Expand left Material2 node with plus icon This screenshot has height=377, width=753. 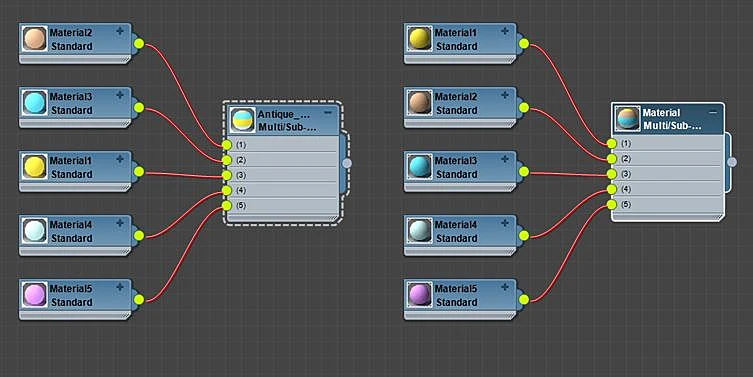120,31
